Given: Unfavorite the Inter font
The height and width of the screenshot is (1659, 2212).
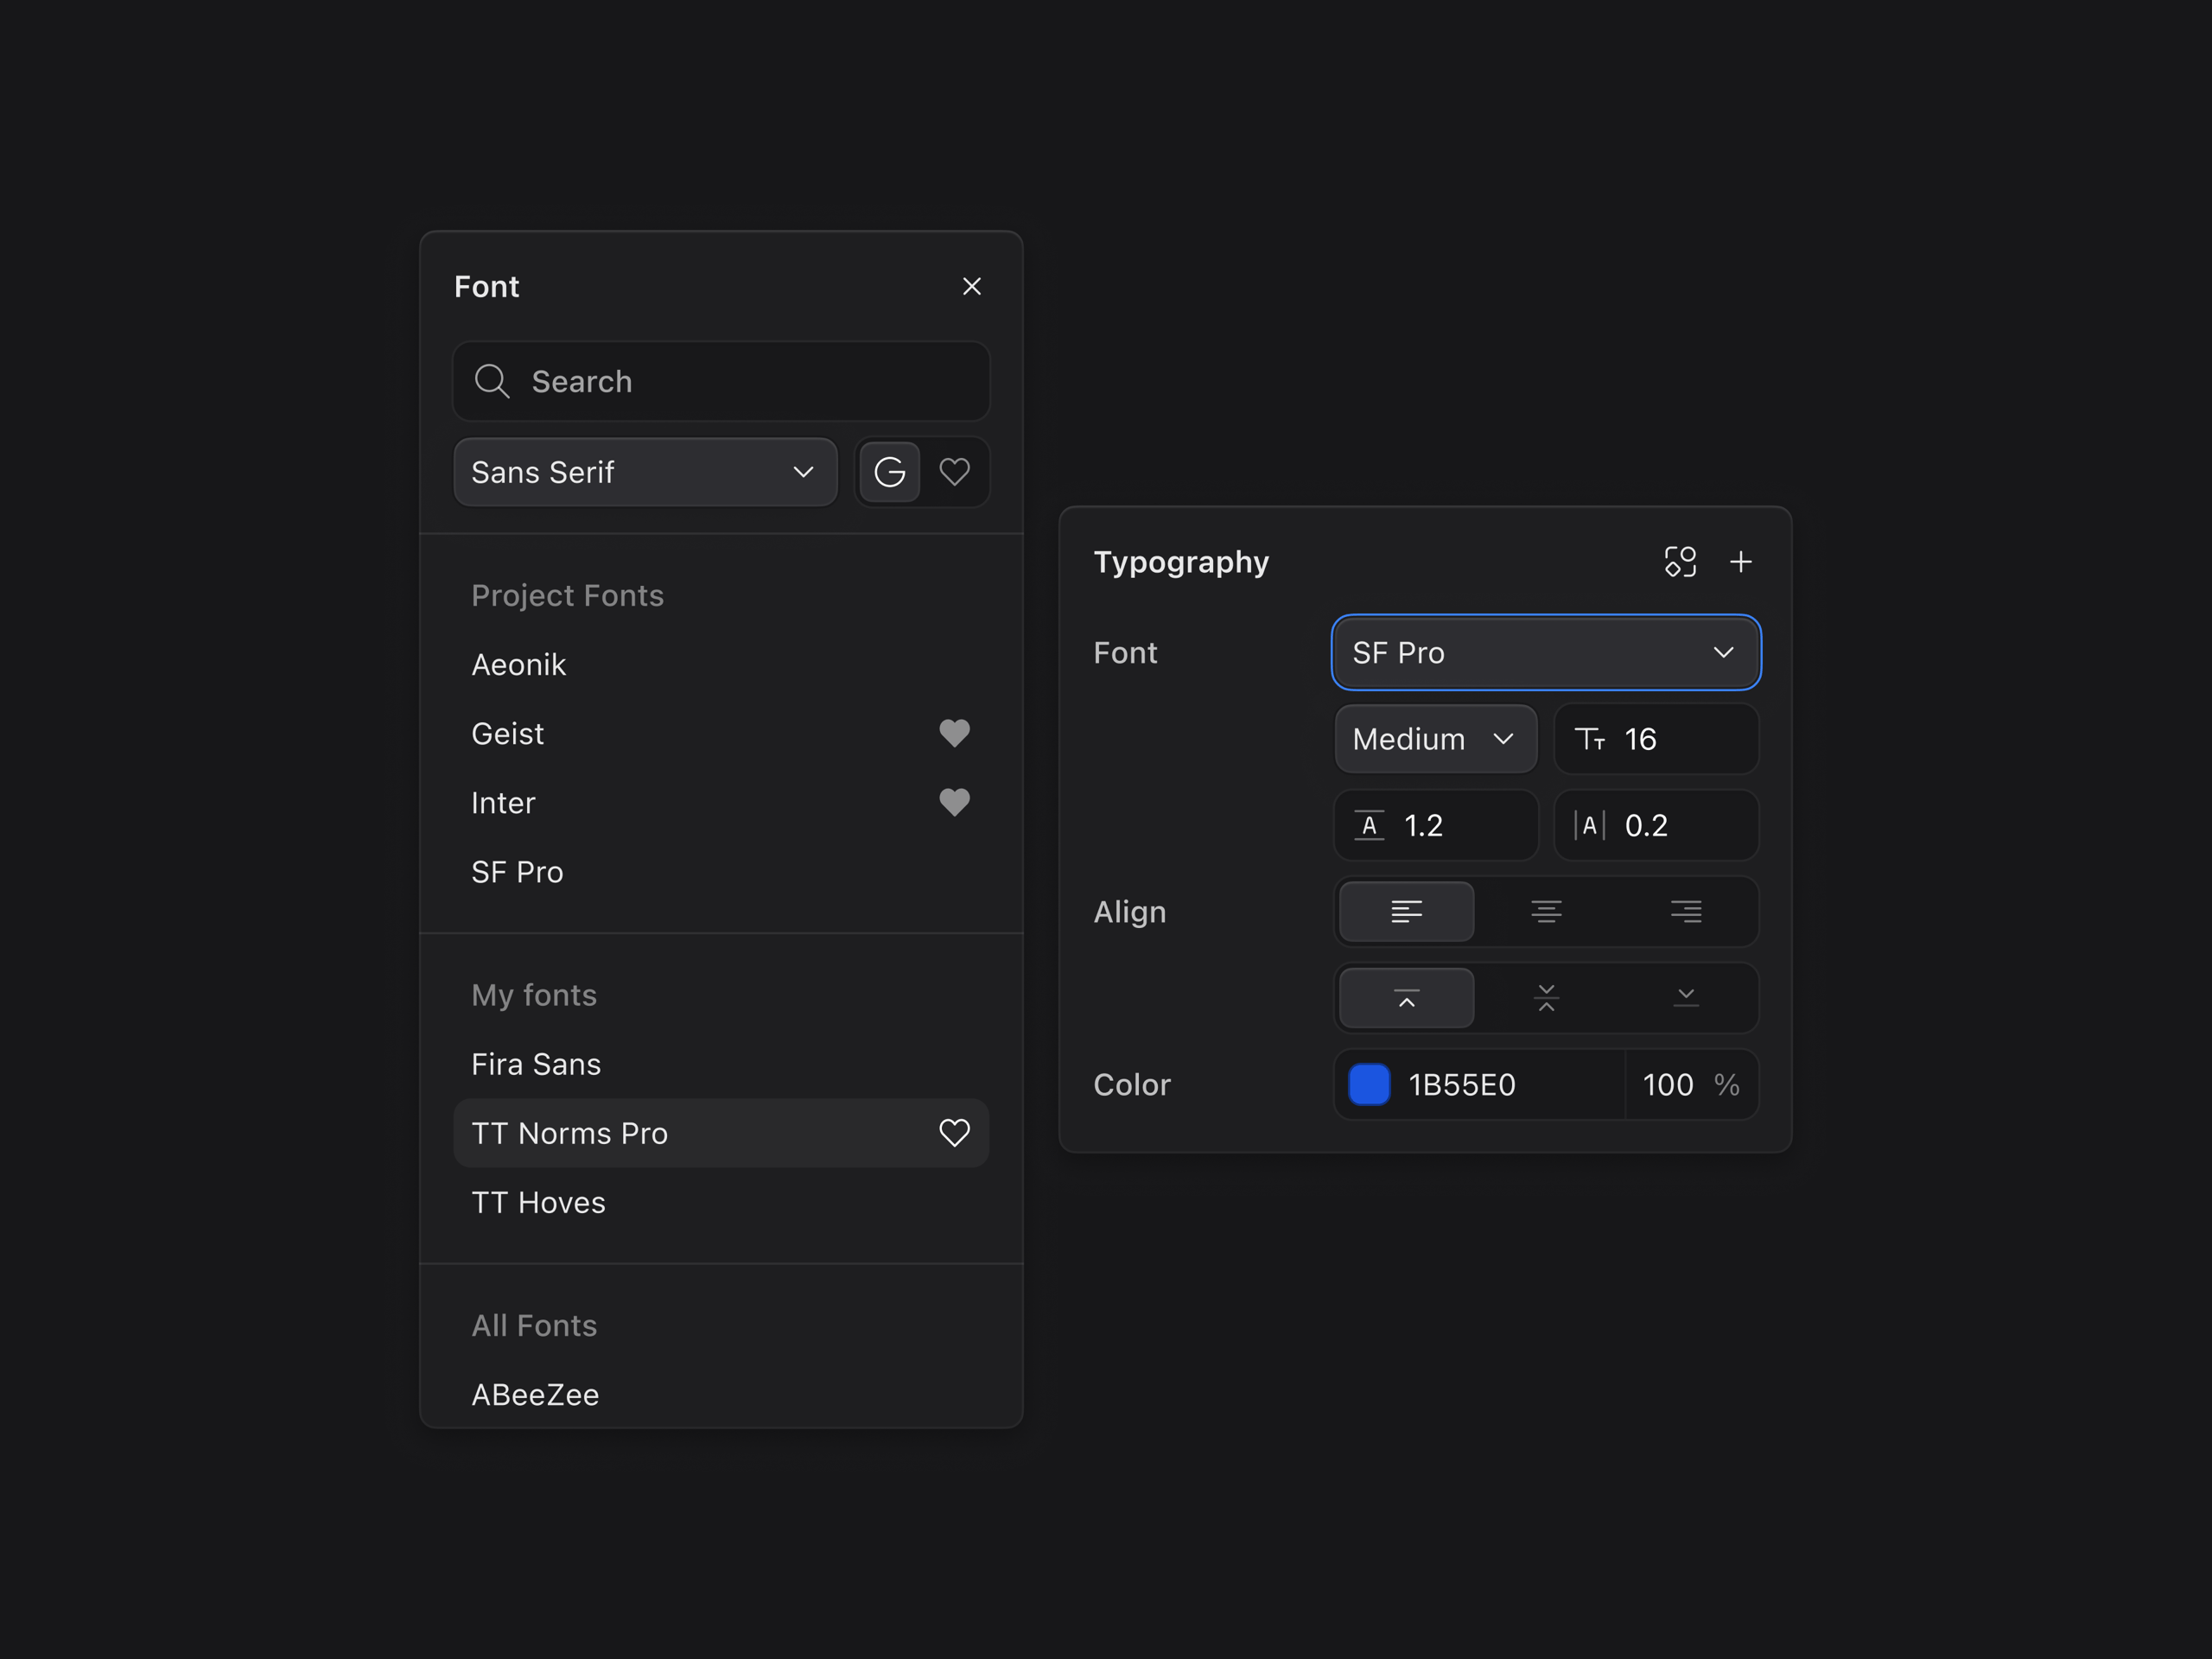Looking at the screenshot, I should 954,802.
